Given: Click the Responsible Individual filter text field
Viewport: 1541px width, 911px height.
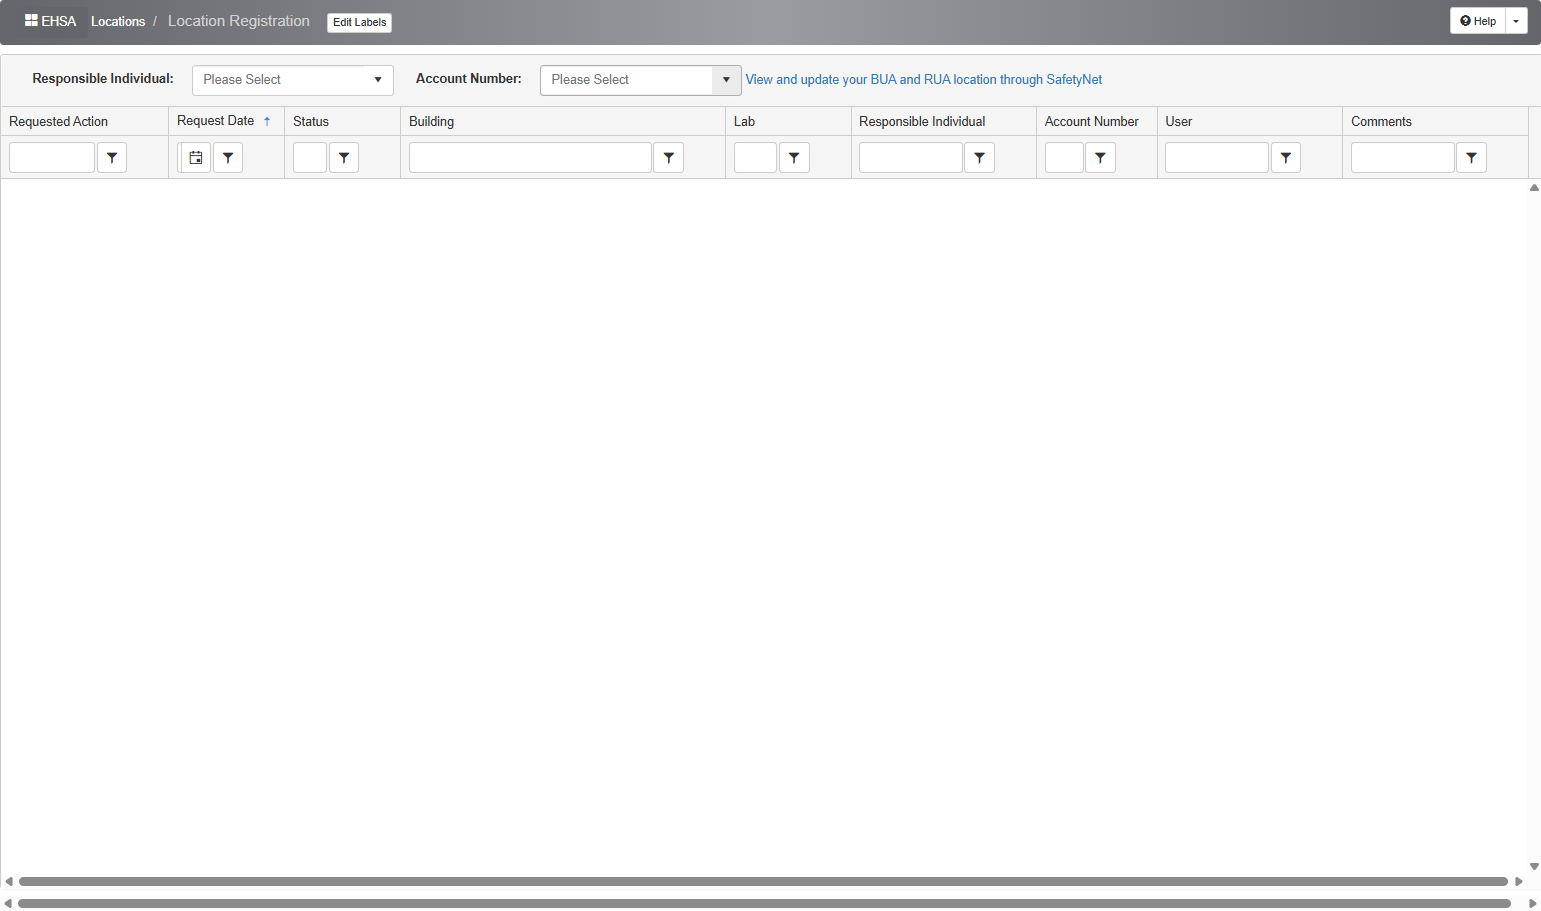Looking at the screenshot, I should tap(911, 158).
